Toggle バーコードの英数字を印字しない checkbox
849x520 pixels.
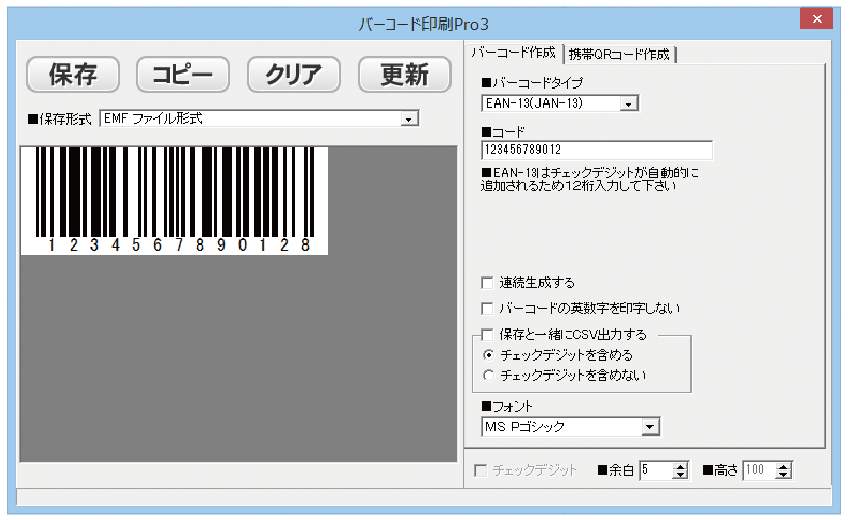pyautogui.click(x=487, y=309)
